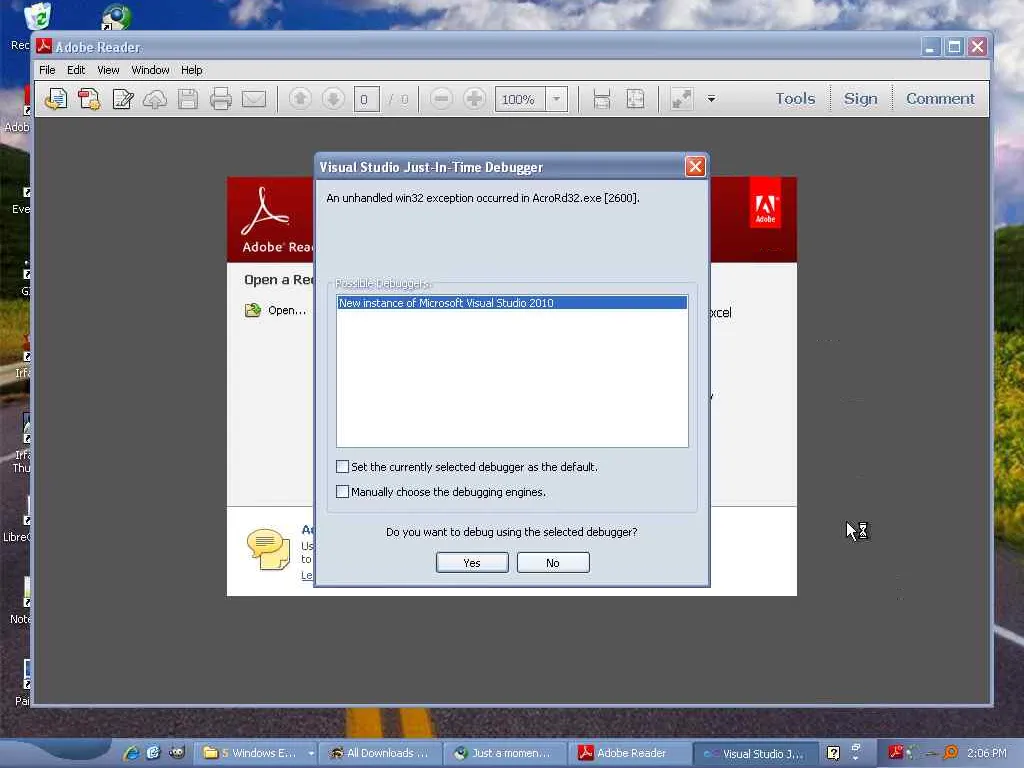Minimize the Adobe Reader window

(931, 46)
